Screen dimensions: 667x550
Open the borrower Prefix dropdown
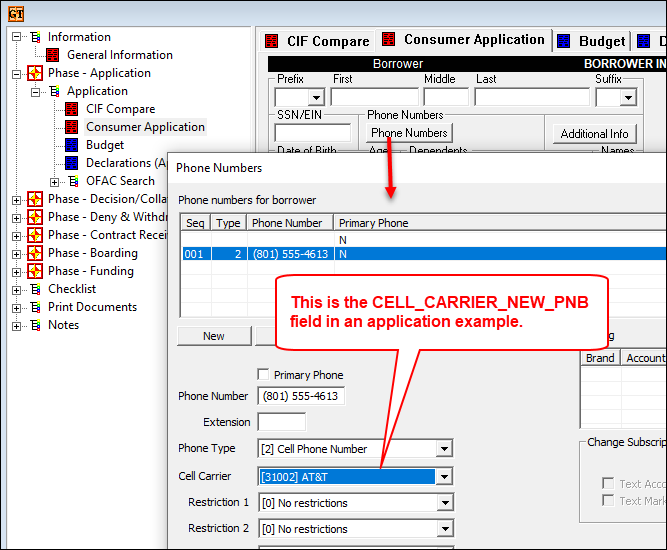316,97
